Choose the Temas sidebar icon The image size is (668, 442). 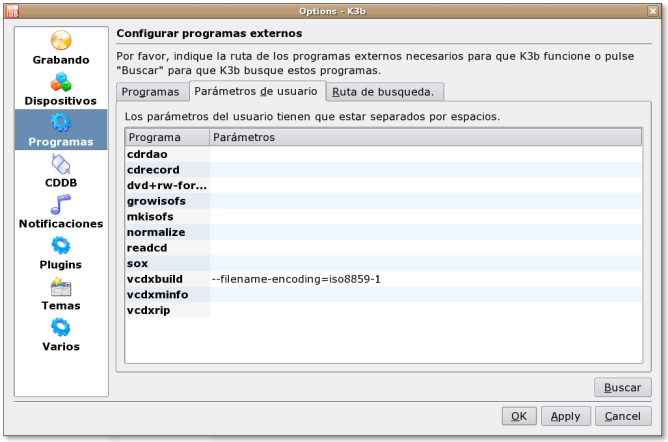[x=61, y=287]
